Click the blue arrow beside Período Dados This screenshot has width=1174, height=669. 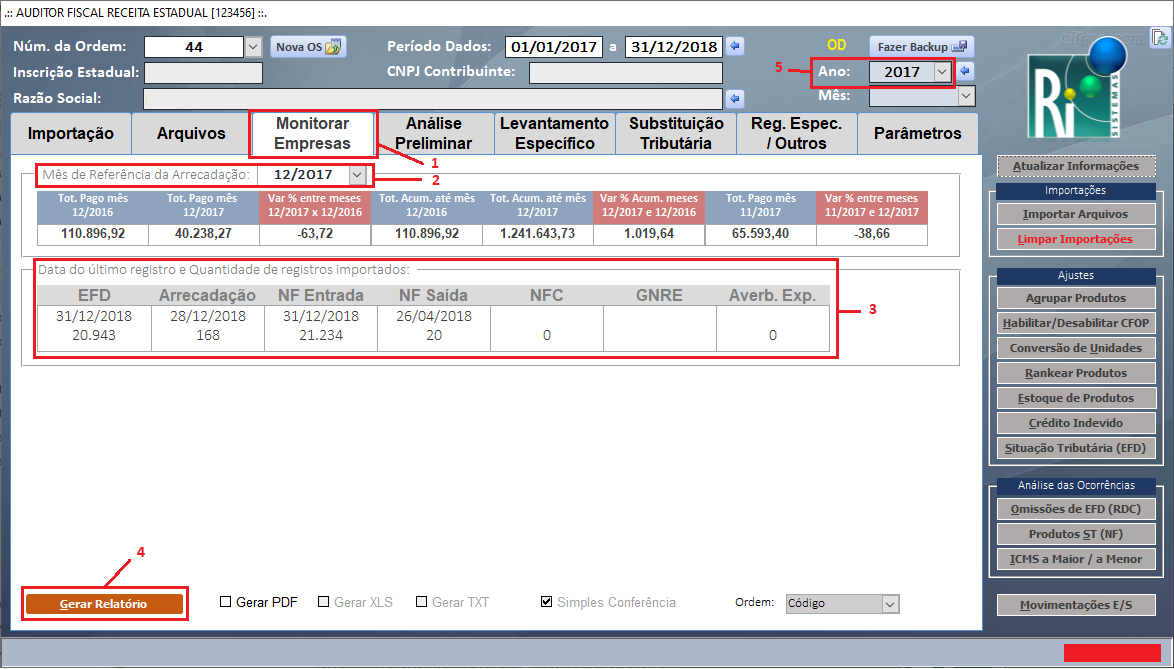tap(735, 46)
